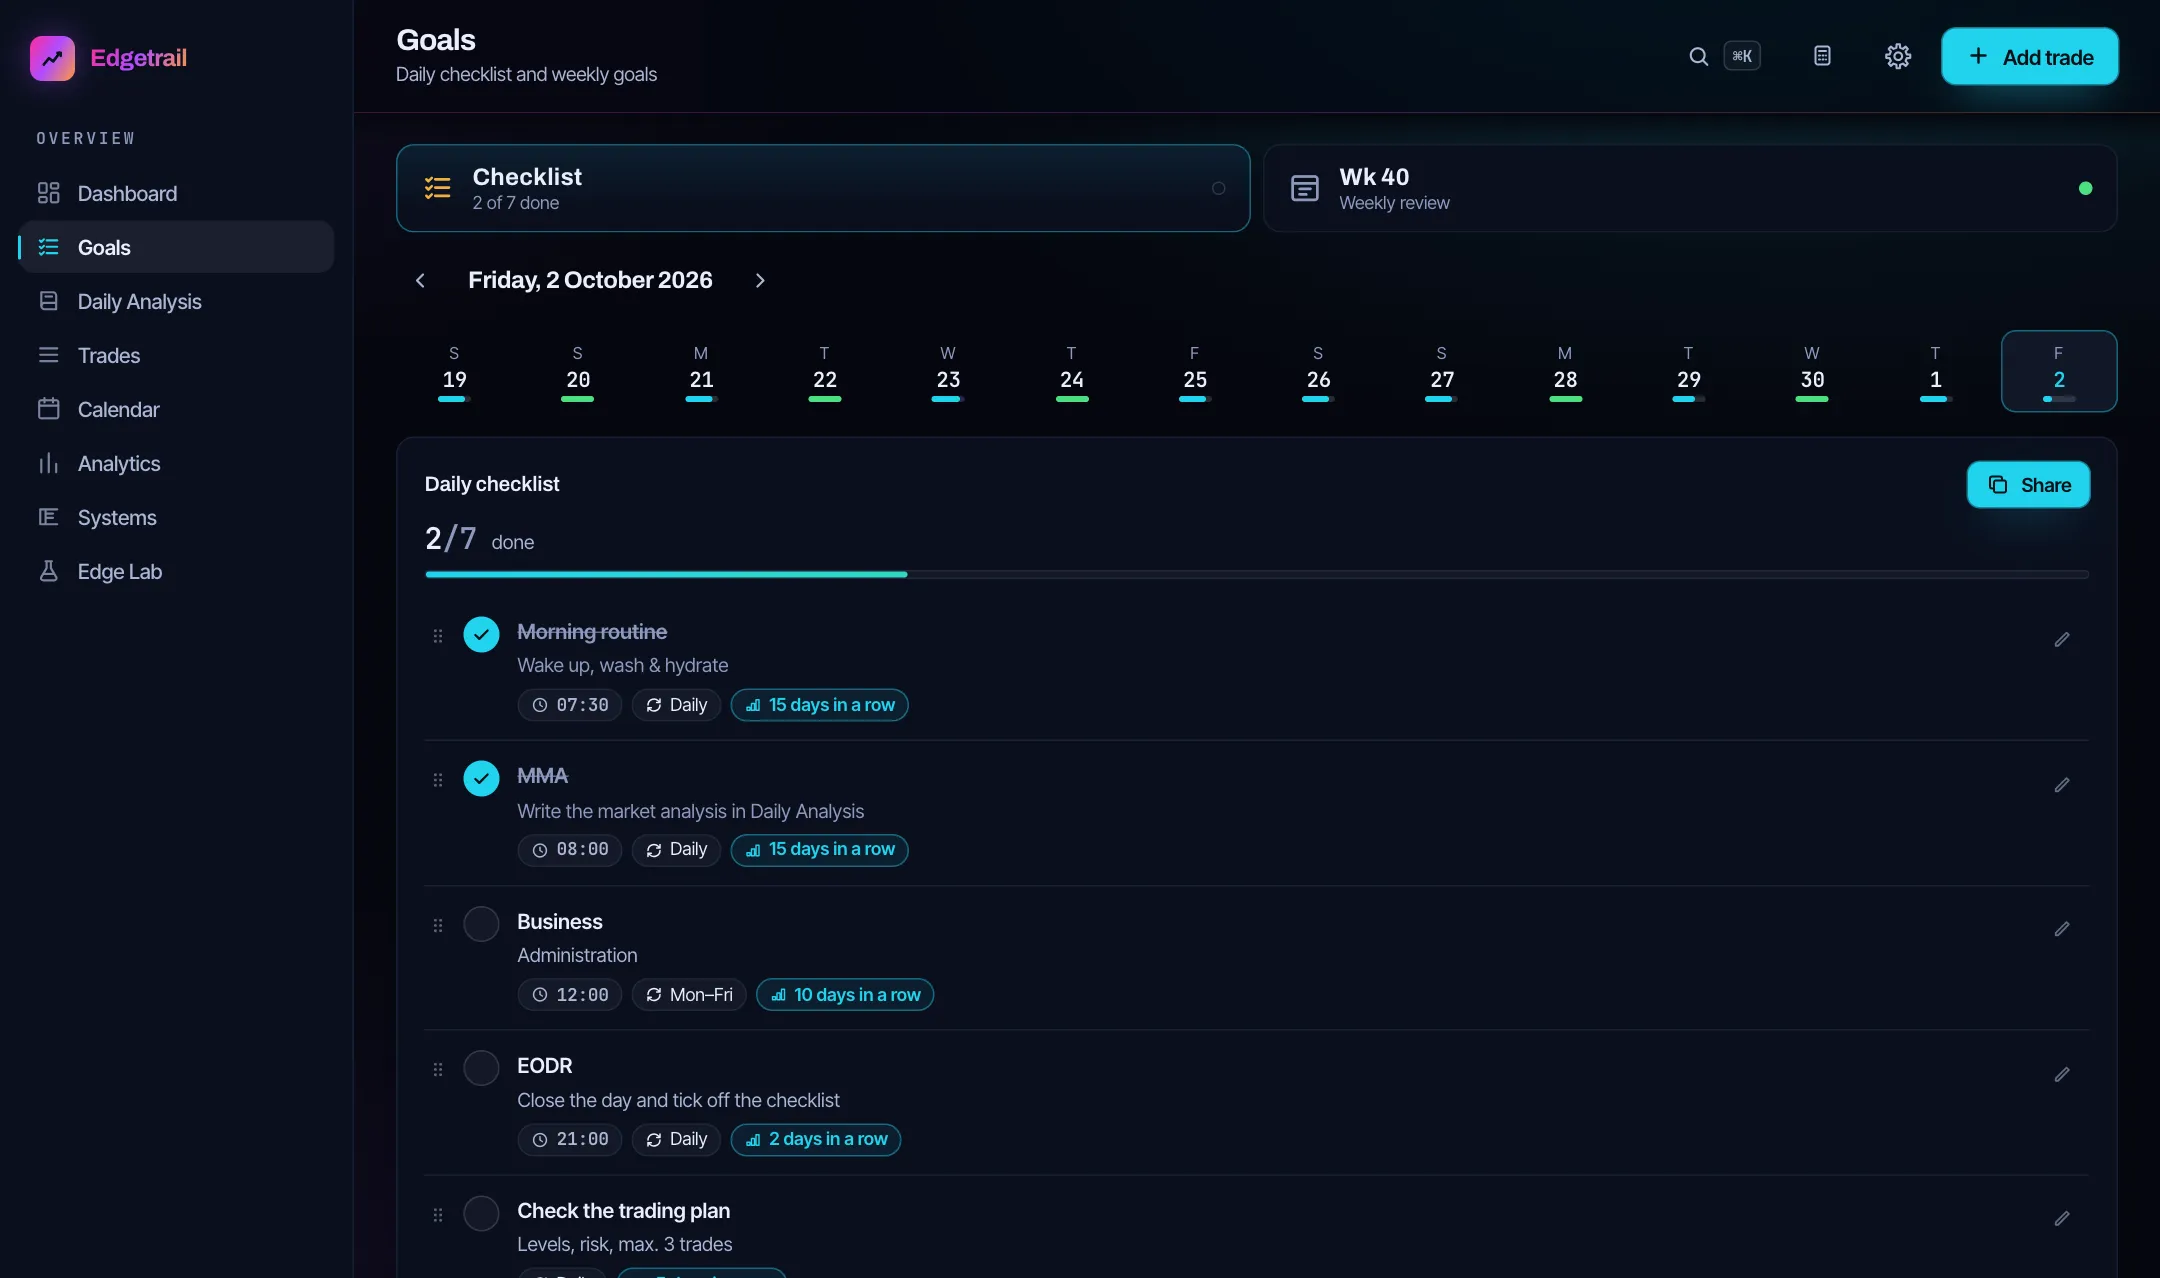Viewport: 2160px width, 1278px height.
Task: Mark EODR as done
Action: [481, 1068]
